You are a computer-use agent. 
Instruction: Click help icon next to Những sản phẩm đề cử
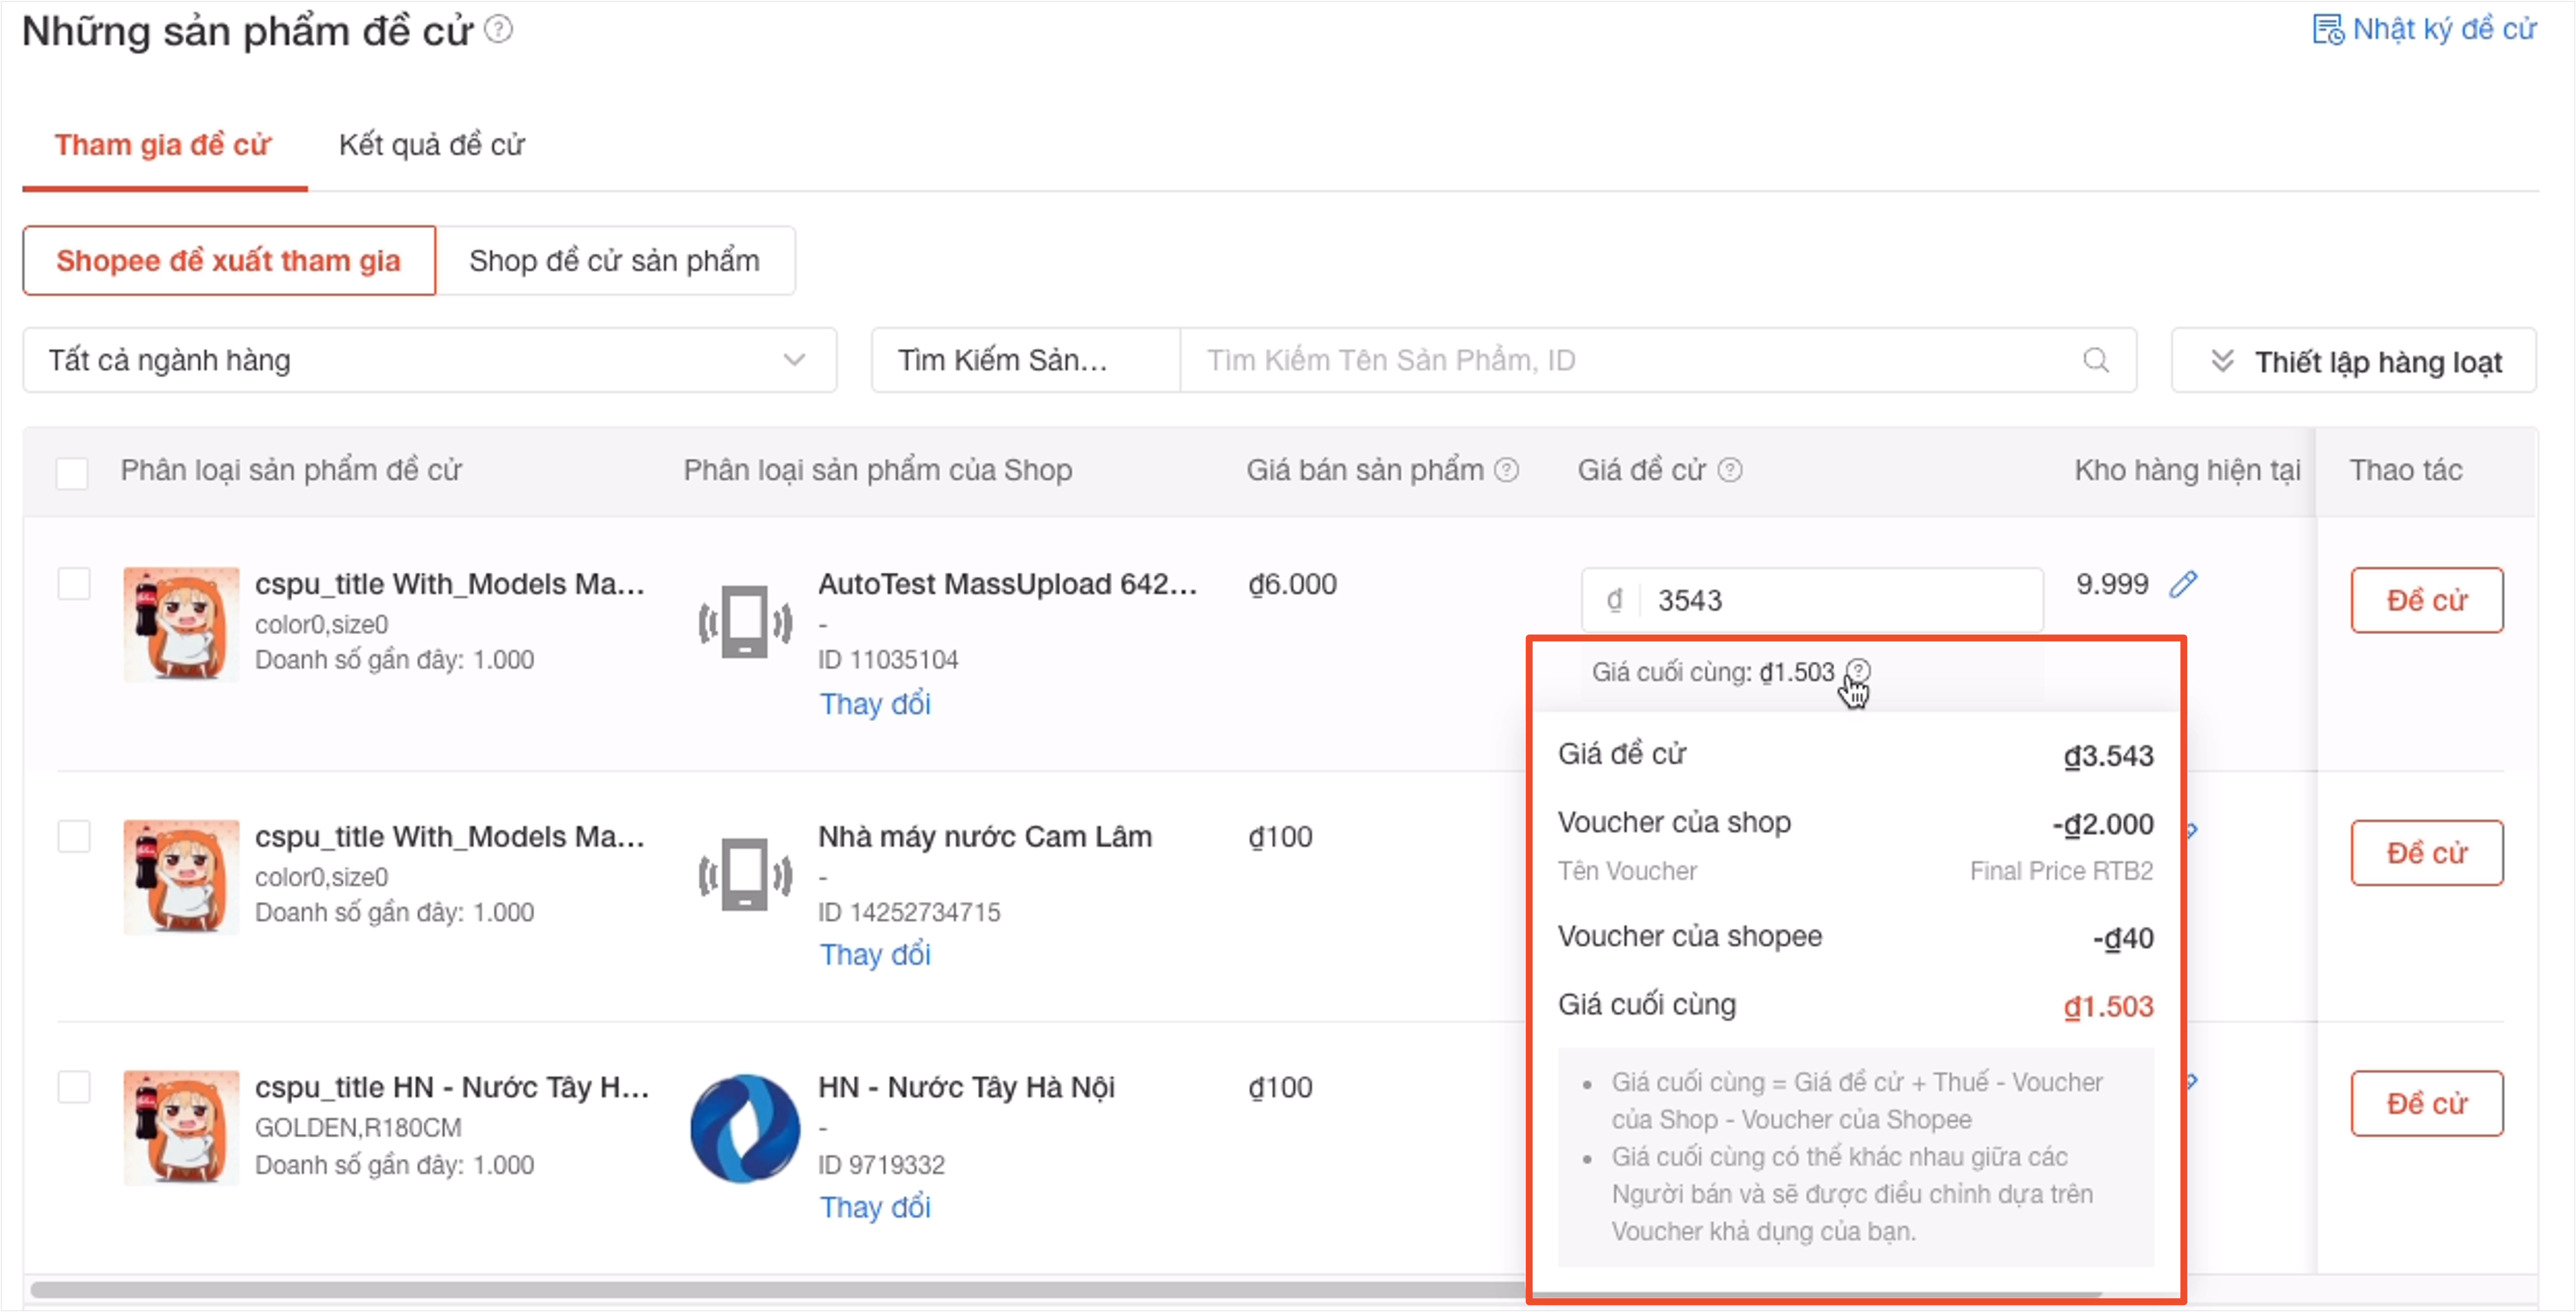point(498,30)
